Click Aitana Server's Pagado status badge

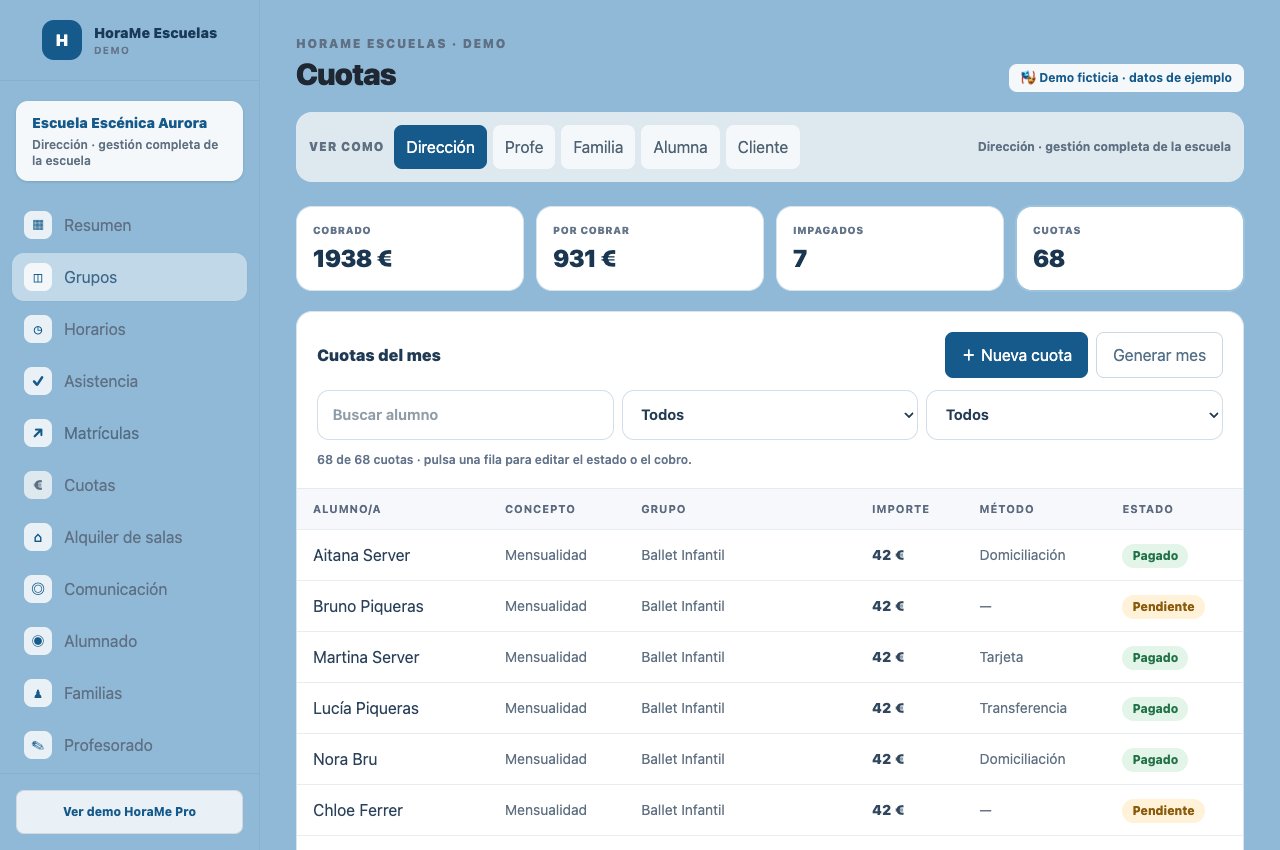[1155, 555]
